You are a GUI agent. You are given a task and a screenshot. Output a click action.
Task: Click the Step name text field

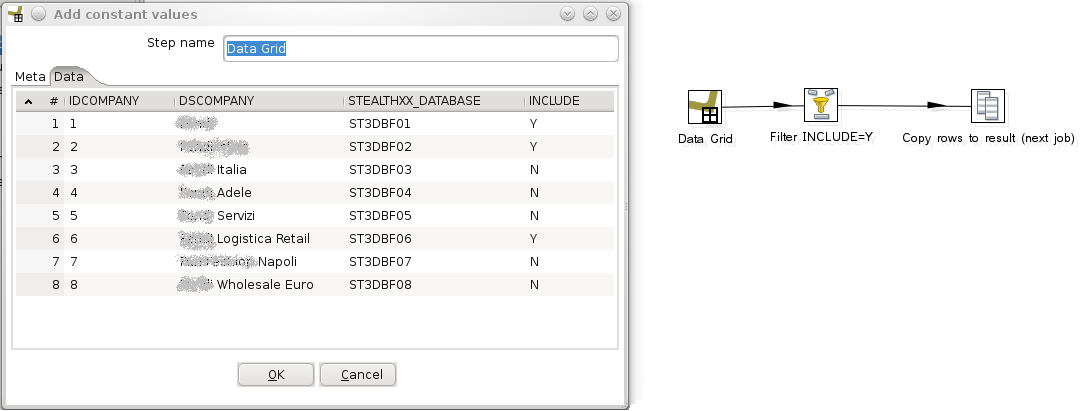[420, 48]
